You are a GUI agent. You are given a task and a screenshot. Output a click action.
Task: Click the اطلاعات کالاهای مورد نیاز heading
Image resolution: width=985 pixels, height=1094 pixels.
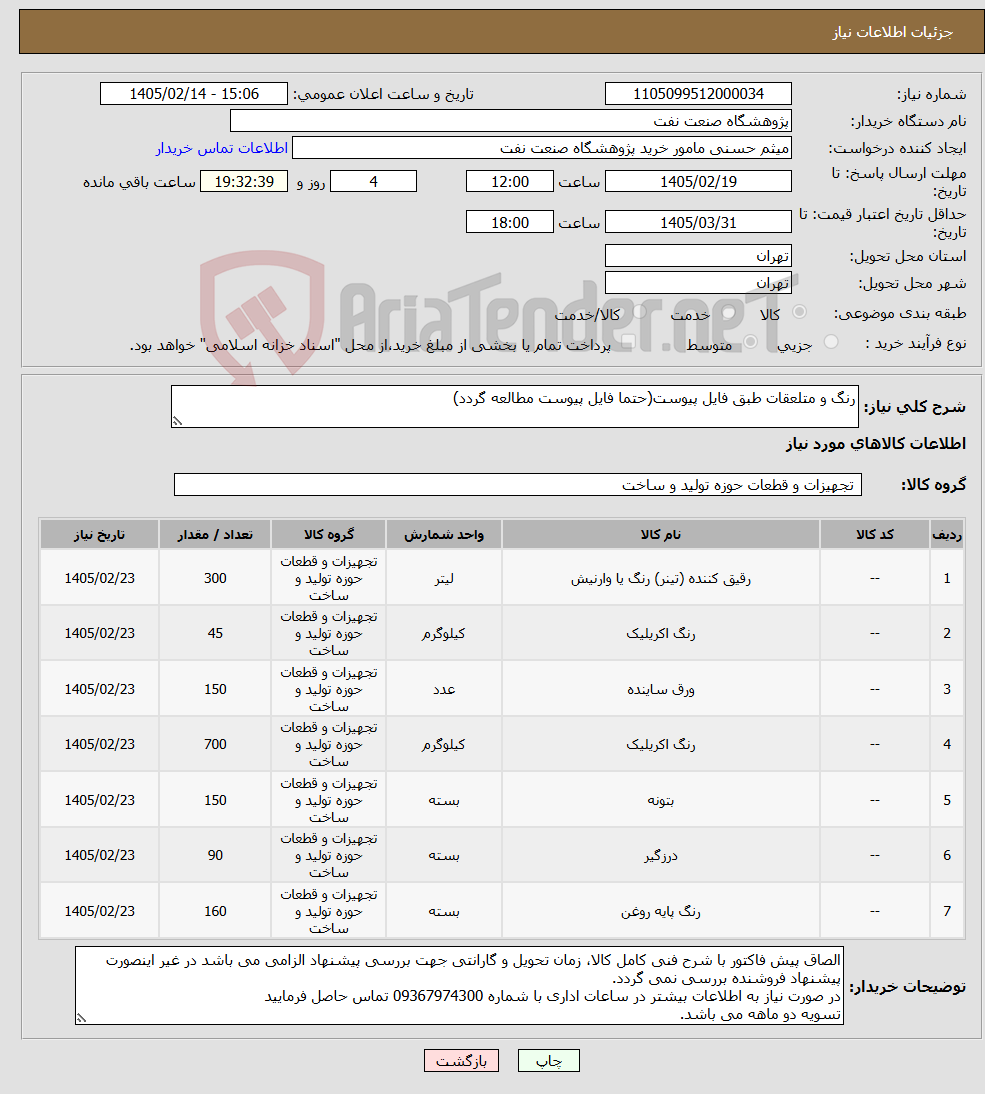[x=875, y=444]
